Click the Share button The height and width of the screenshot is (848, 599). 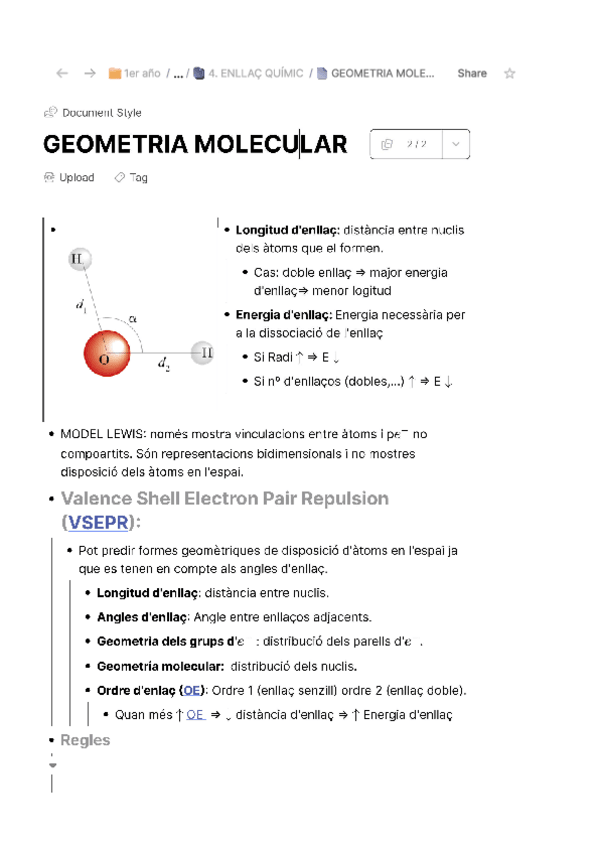(471, 73)
